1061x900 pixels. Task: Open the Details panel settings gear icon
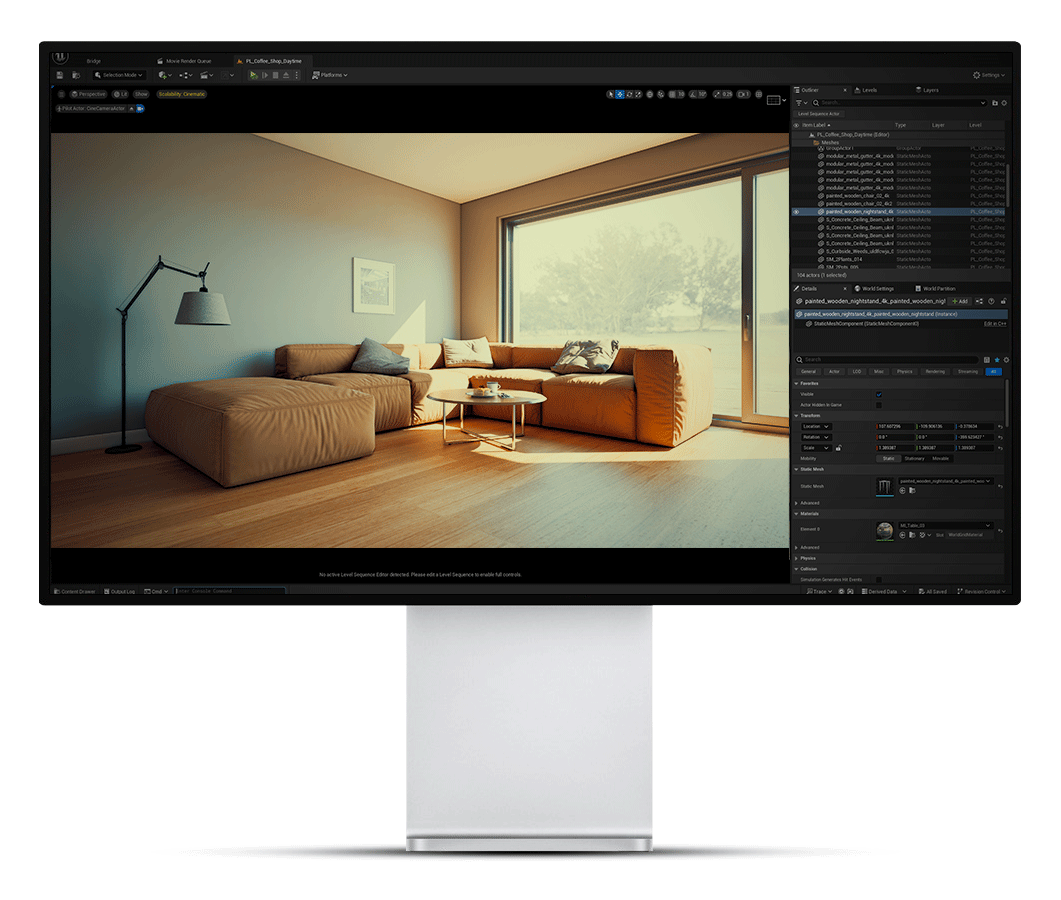tap(1006, 360)
